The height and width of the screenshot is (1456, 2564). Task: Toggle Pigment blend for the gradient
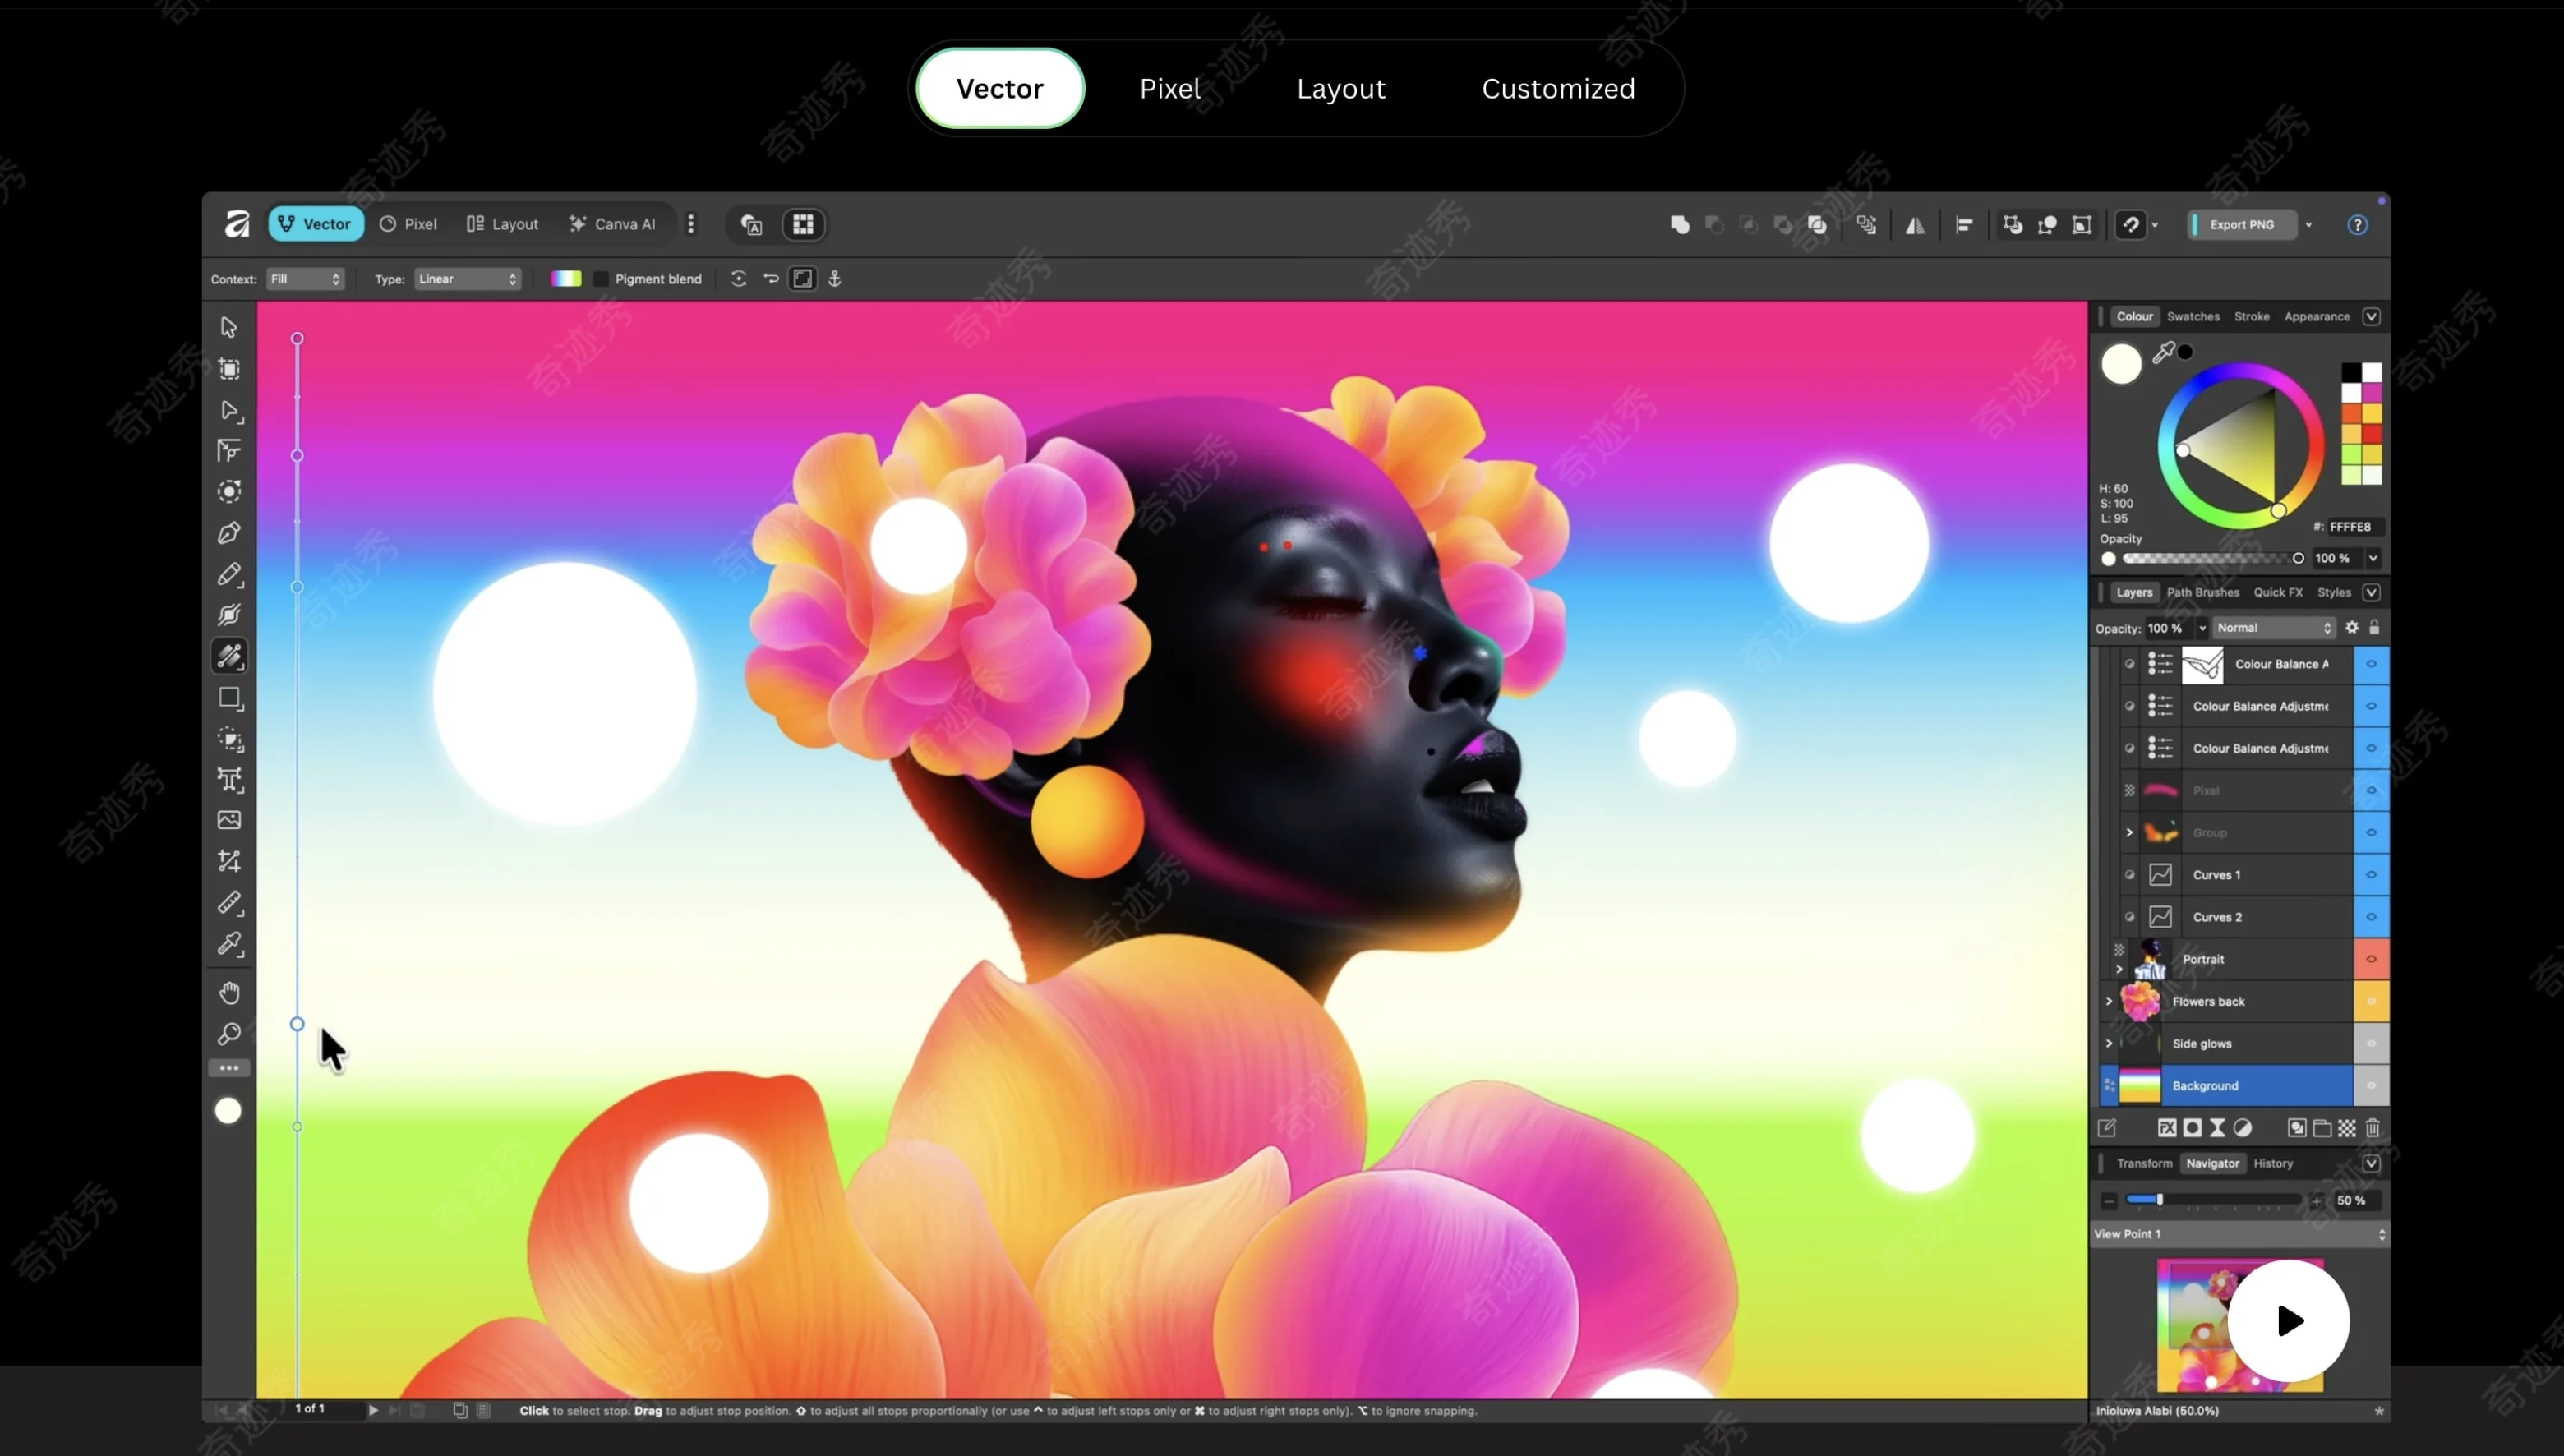(600, 279)
